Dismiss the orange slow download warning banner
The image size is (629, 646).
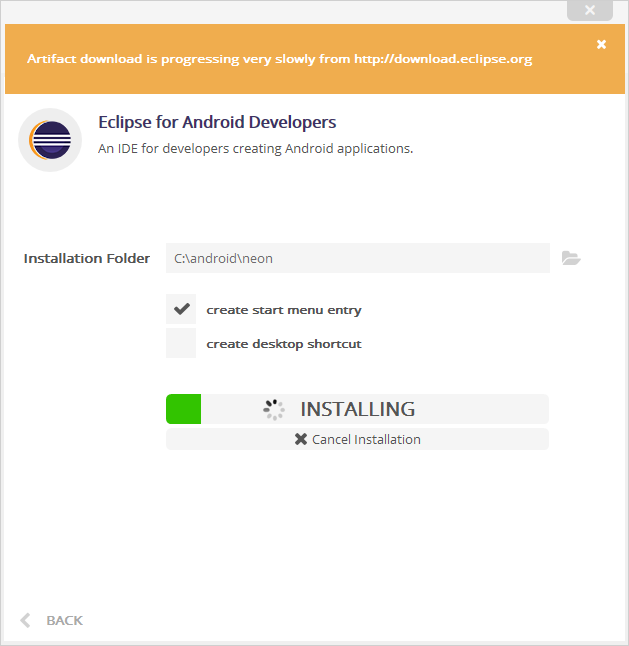[601, 44]
